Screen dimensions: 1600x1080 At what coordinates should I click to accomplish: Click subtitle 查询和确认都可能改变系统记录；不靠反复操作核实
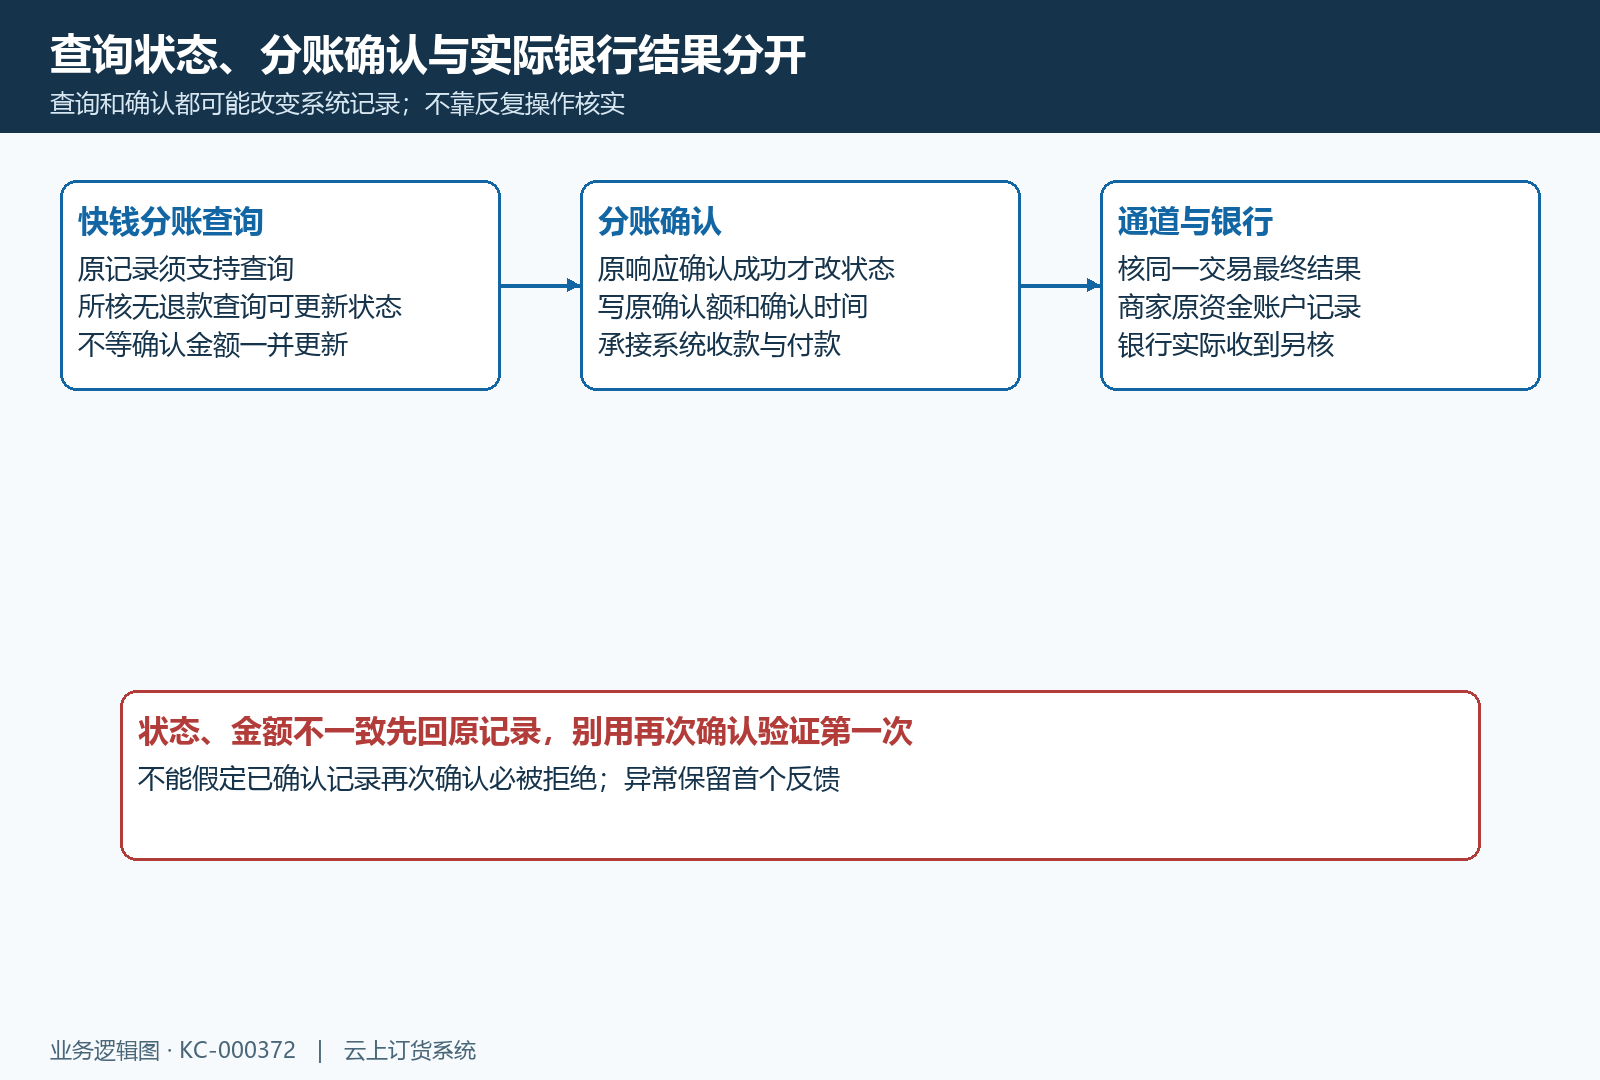click(337, 104)
